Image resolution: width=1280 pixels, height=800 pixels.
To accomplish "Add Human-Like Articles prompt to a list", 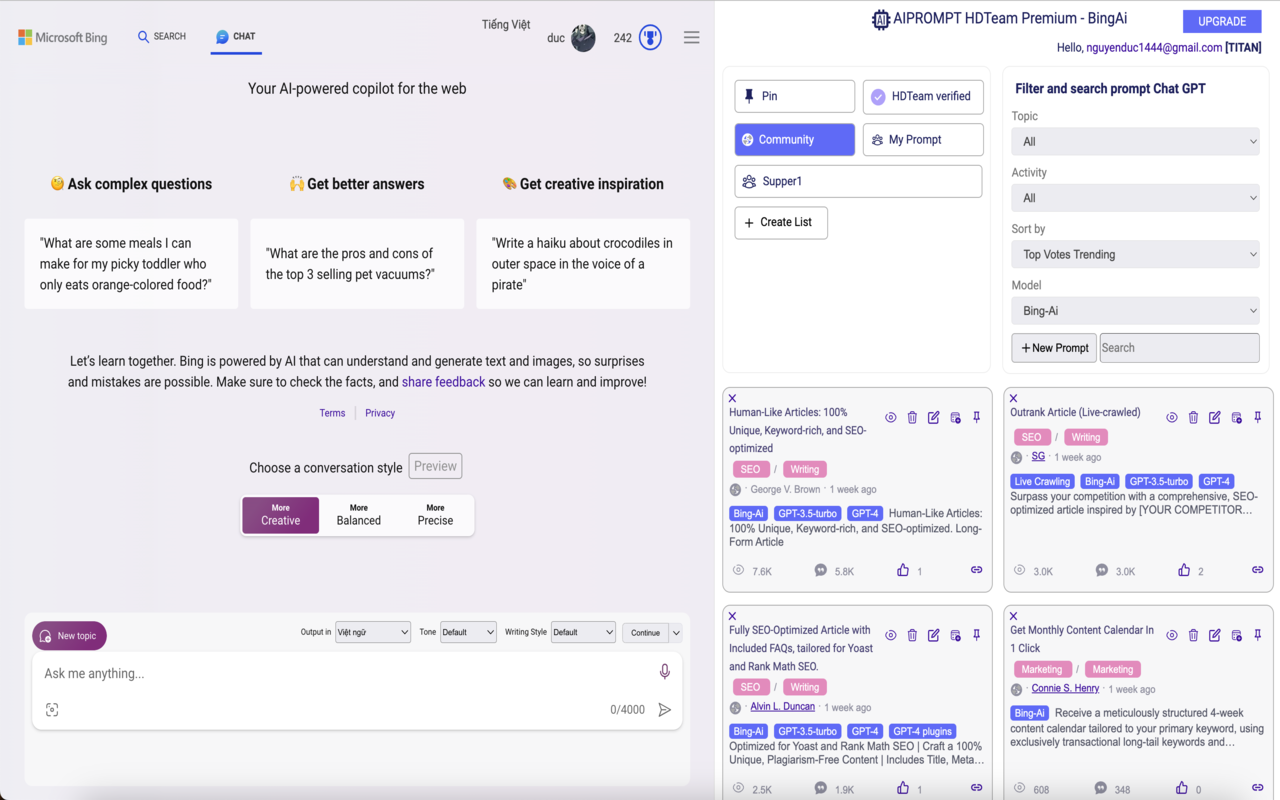I will click(955, 417).
